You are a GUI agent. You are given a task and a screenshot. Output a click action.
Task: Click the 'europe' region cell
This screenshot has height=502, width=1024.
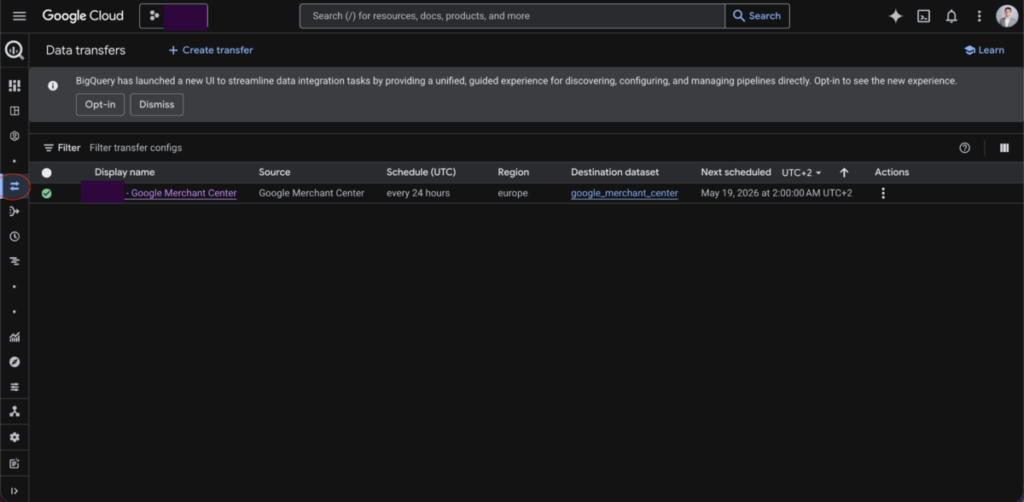point(513,193)
